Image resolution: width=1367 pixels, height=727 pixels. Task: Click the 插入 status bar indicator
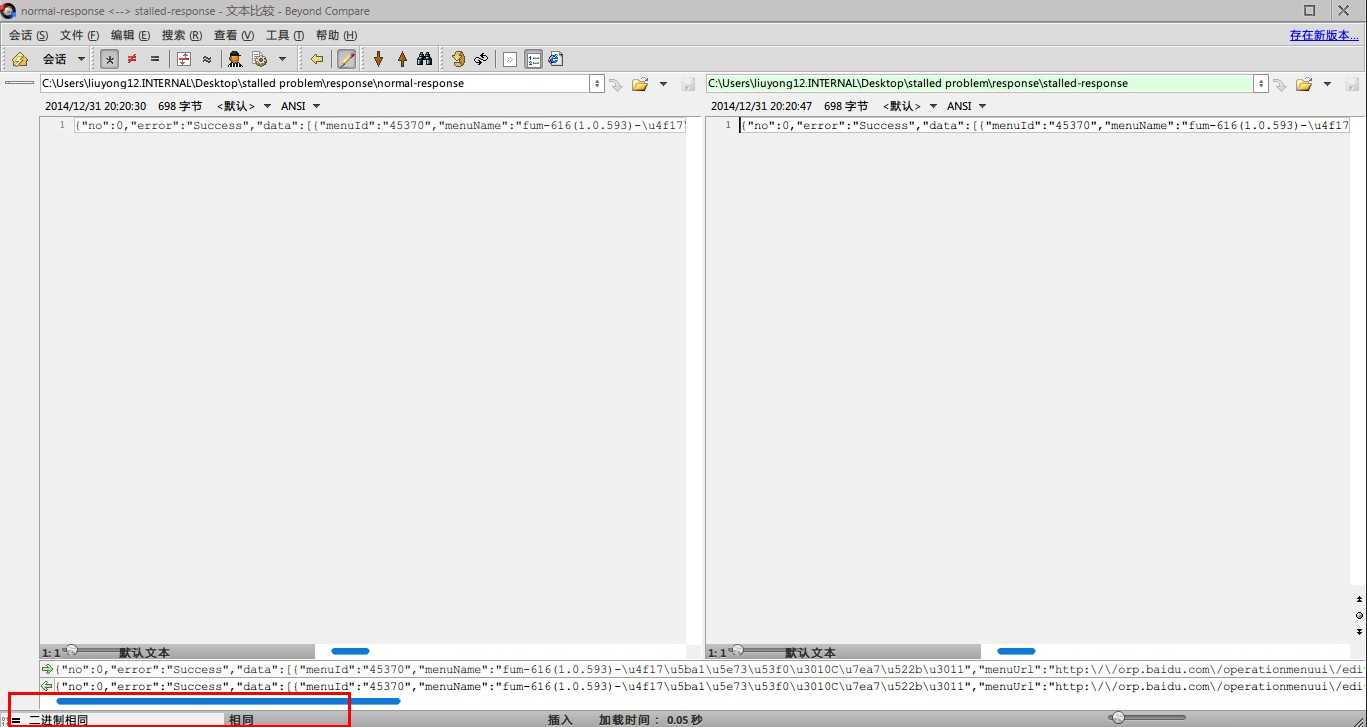pos(560,720)
